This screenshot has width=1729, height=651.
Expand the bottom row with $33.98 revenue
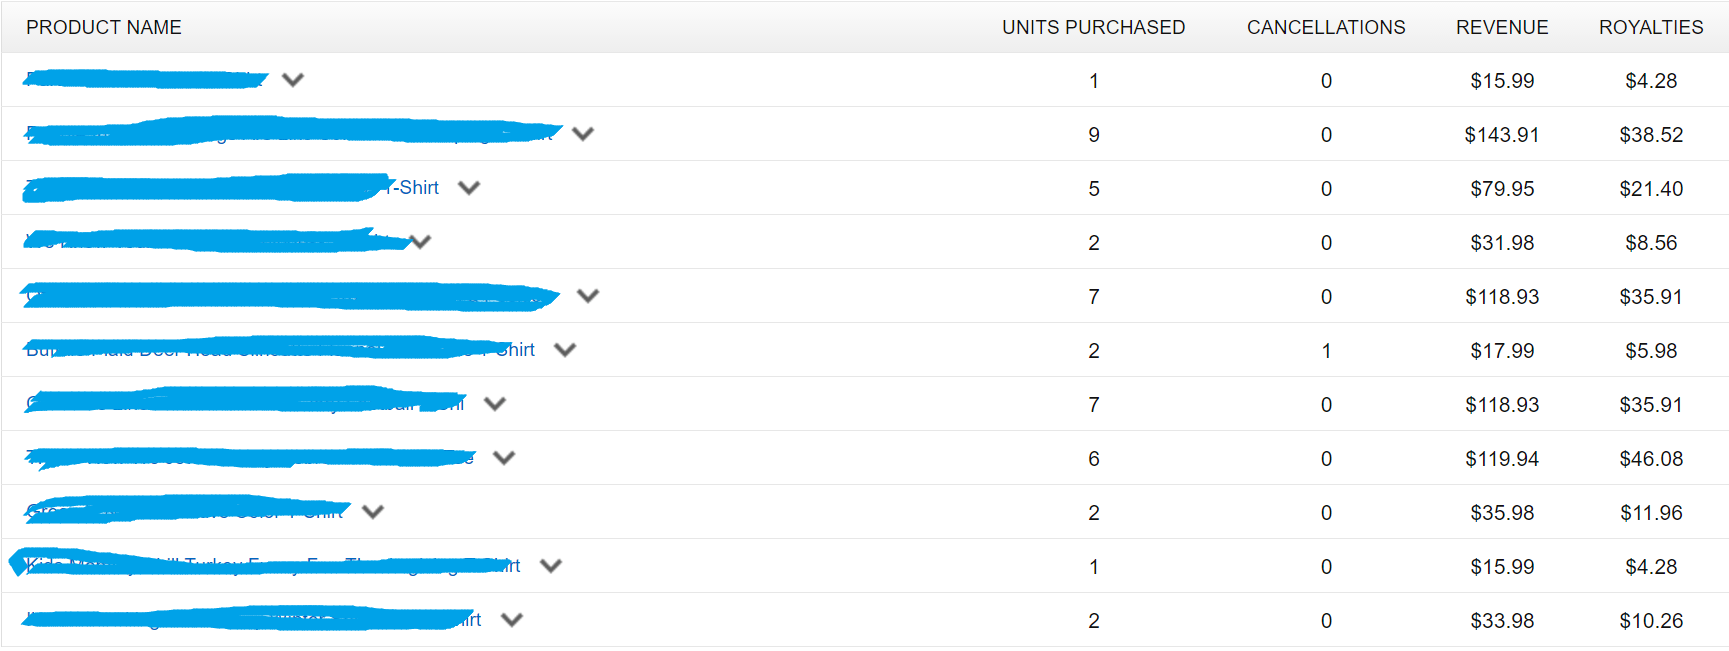(x=512, y=620)
